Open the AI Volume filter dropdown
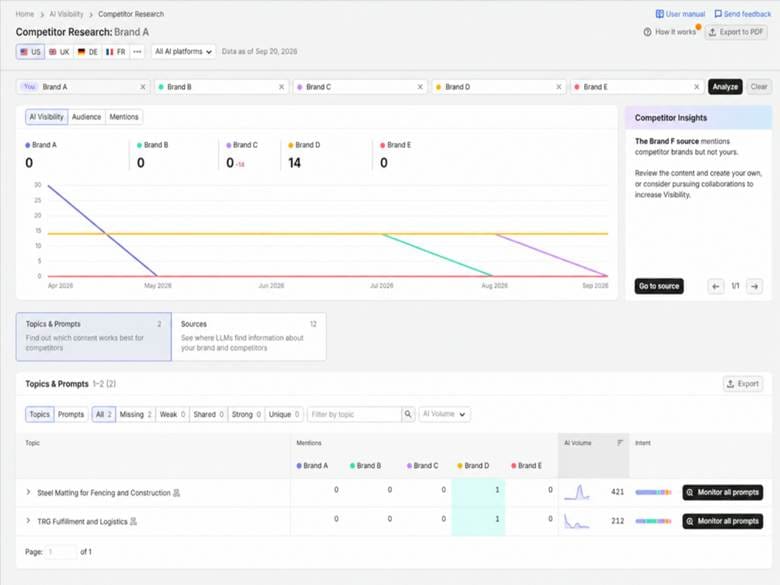 444,414
